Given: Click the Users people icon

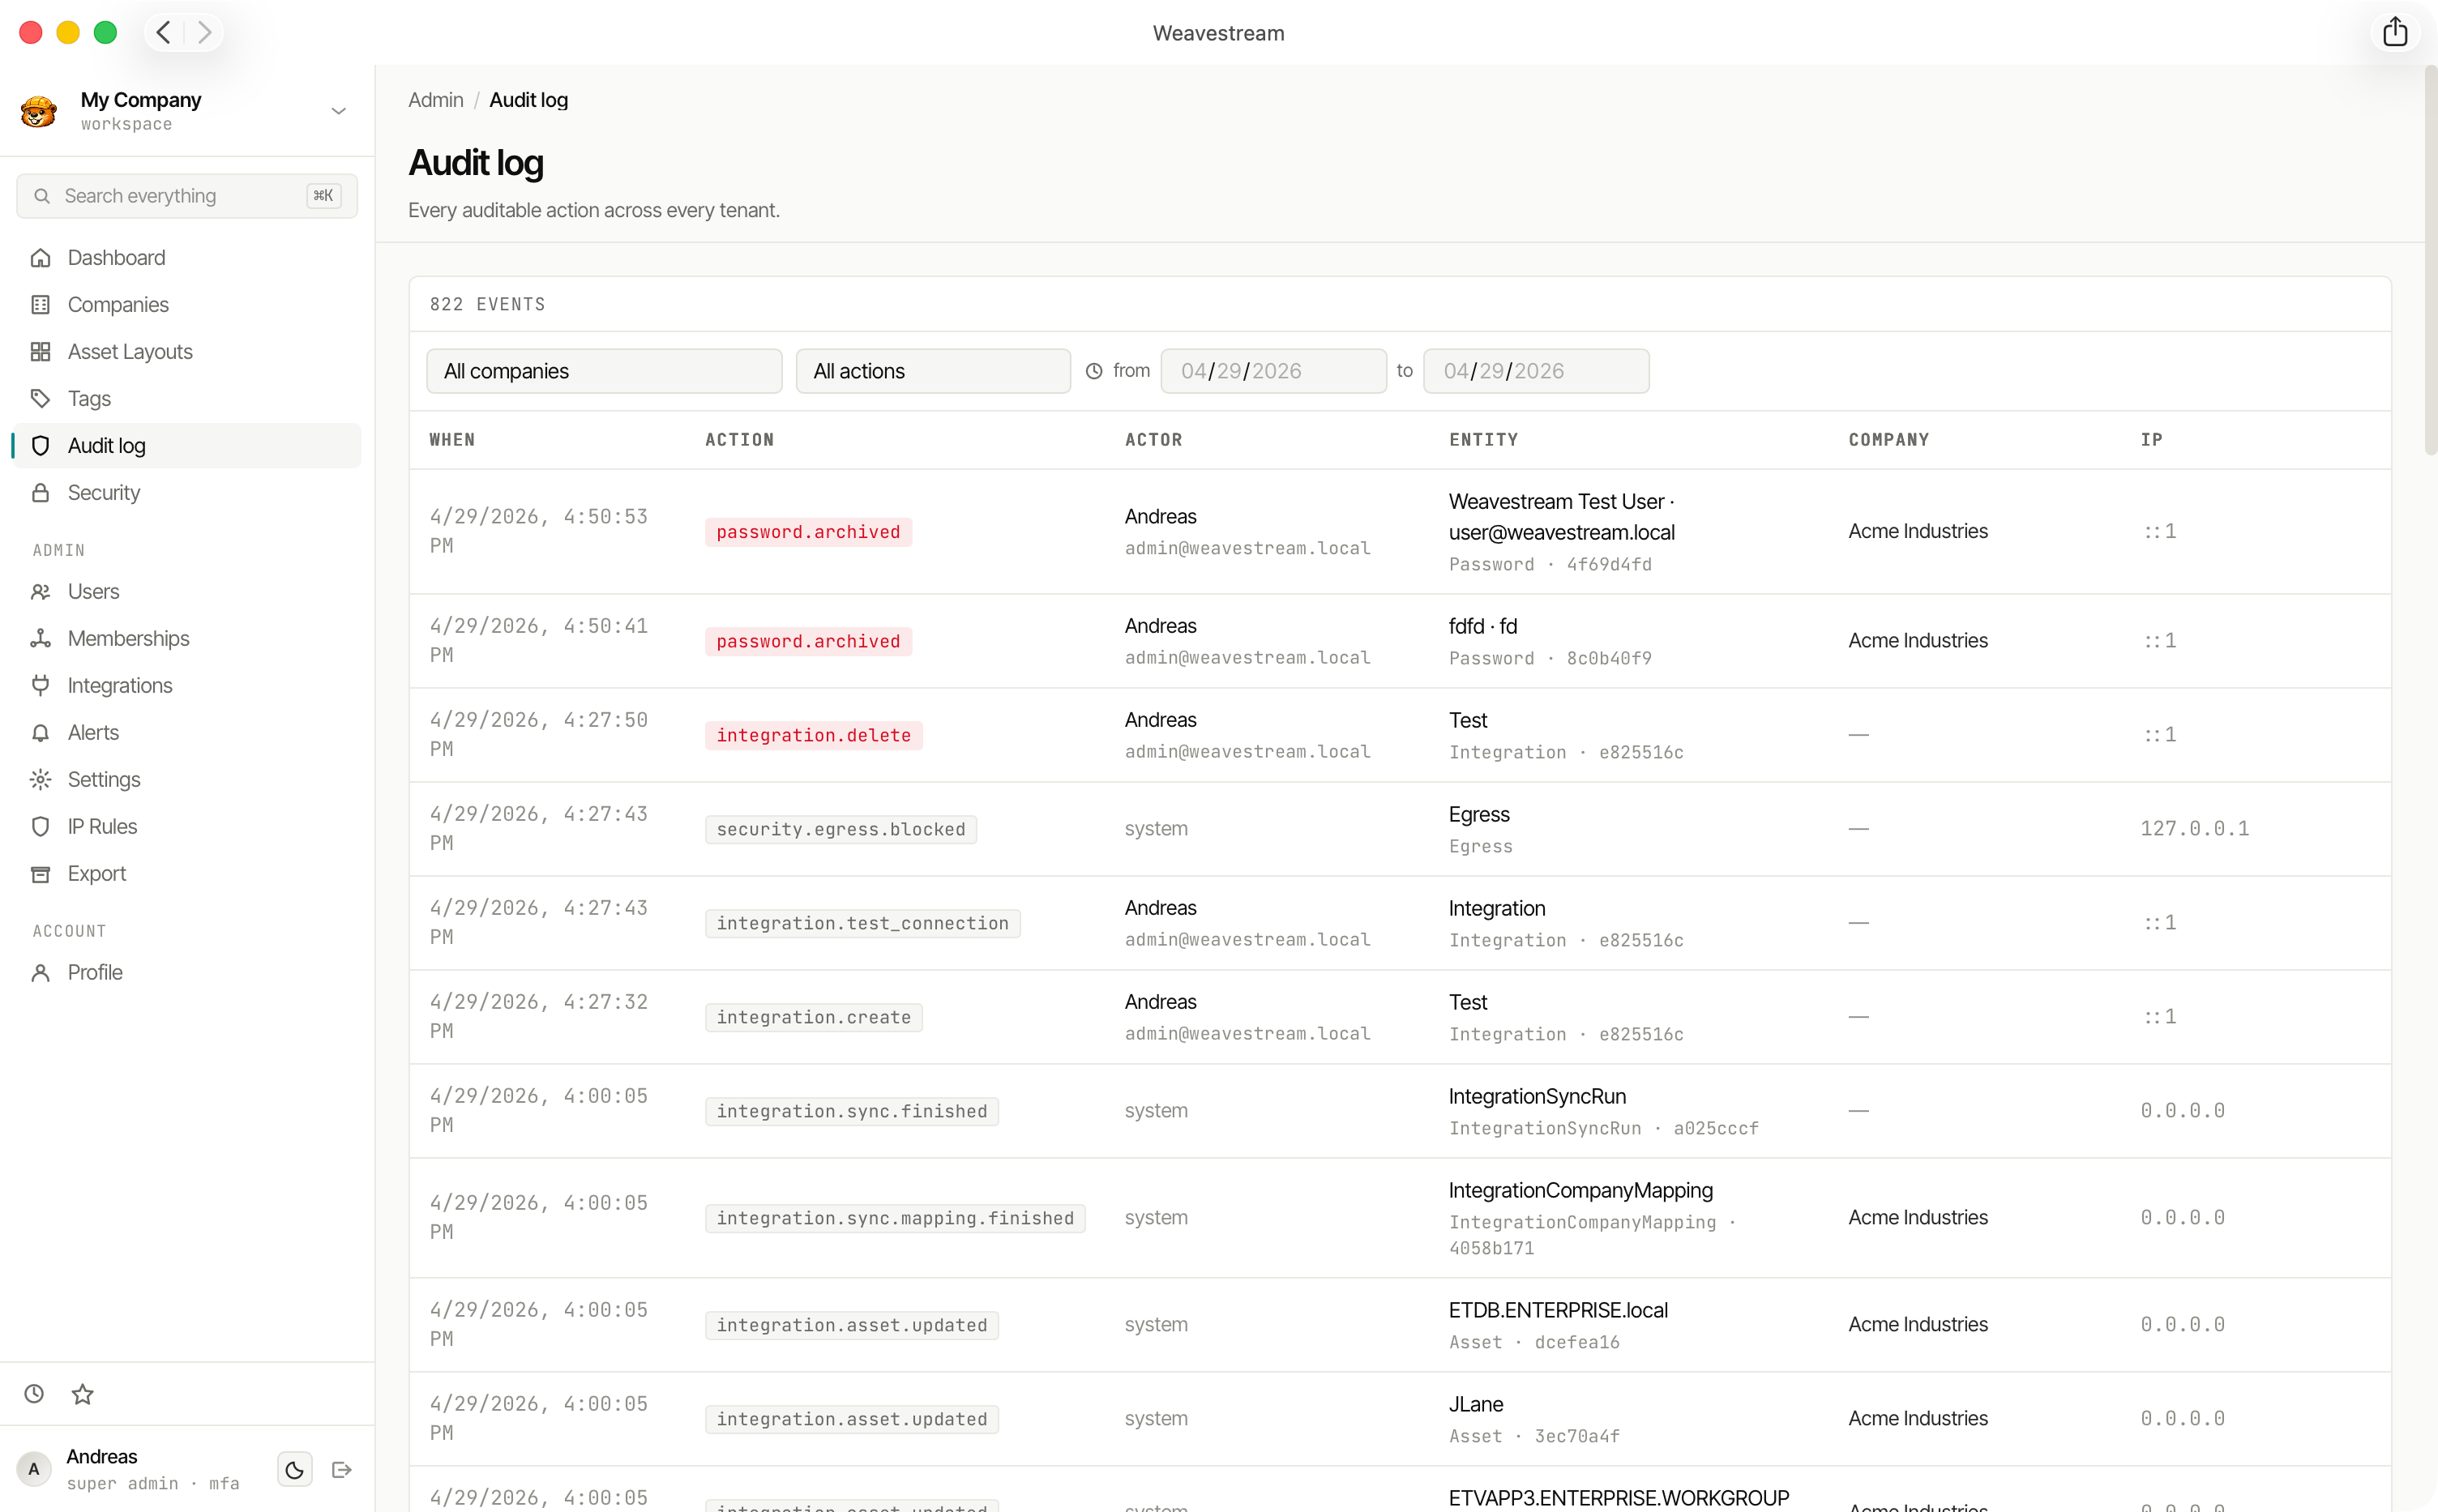Looking at the screenshot, I should coord(40,592).
